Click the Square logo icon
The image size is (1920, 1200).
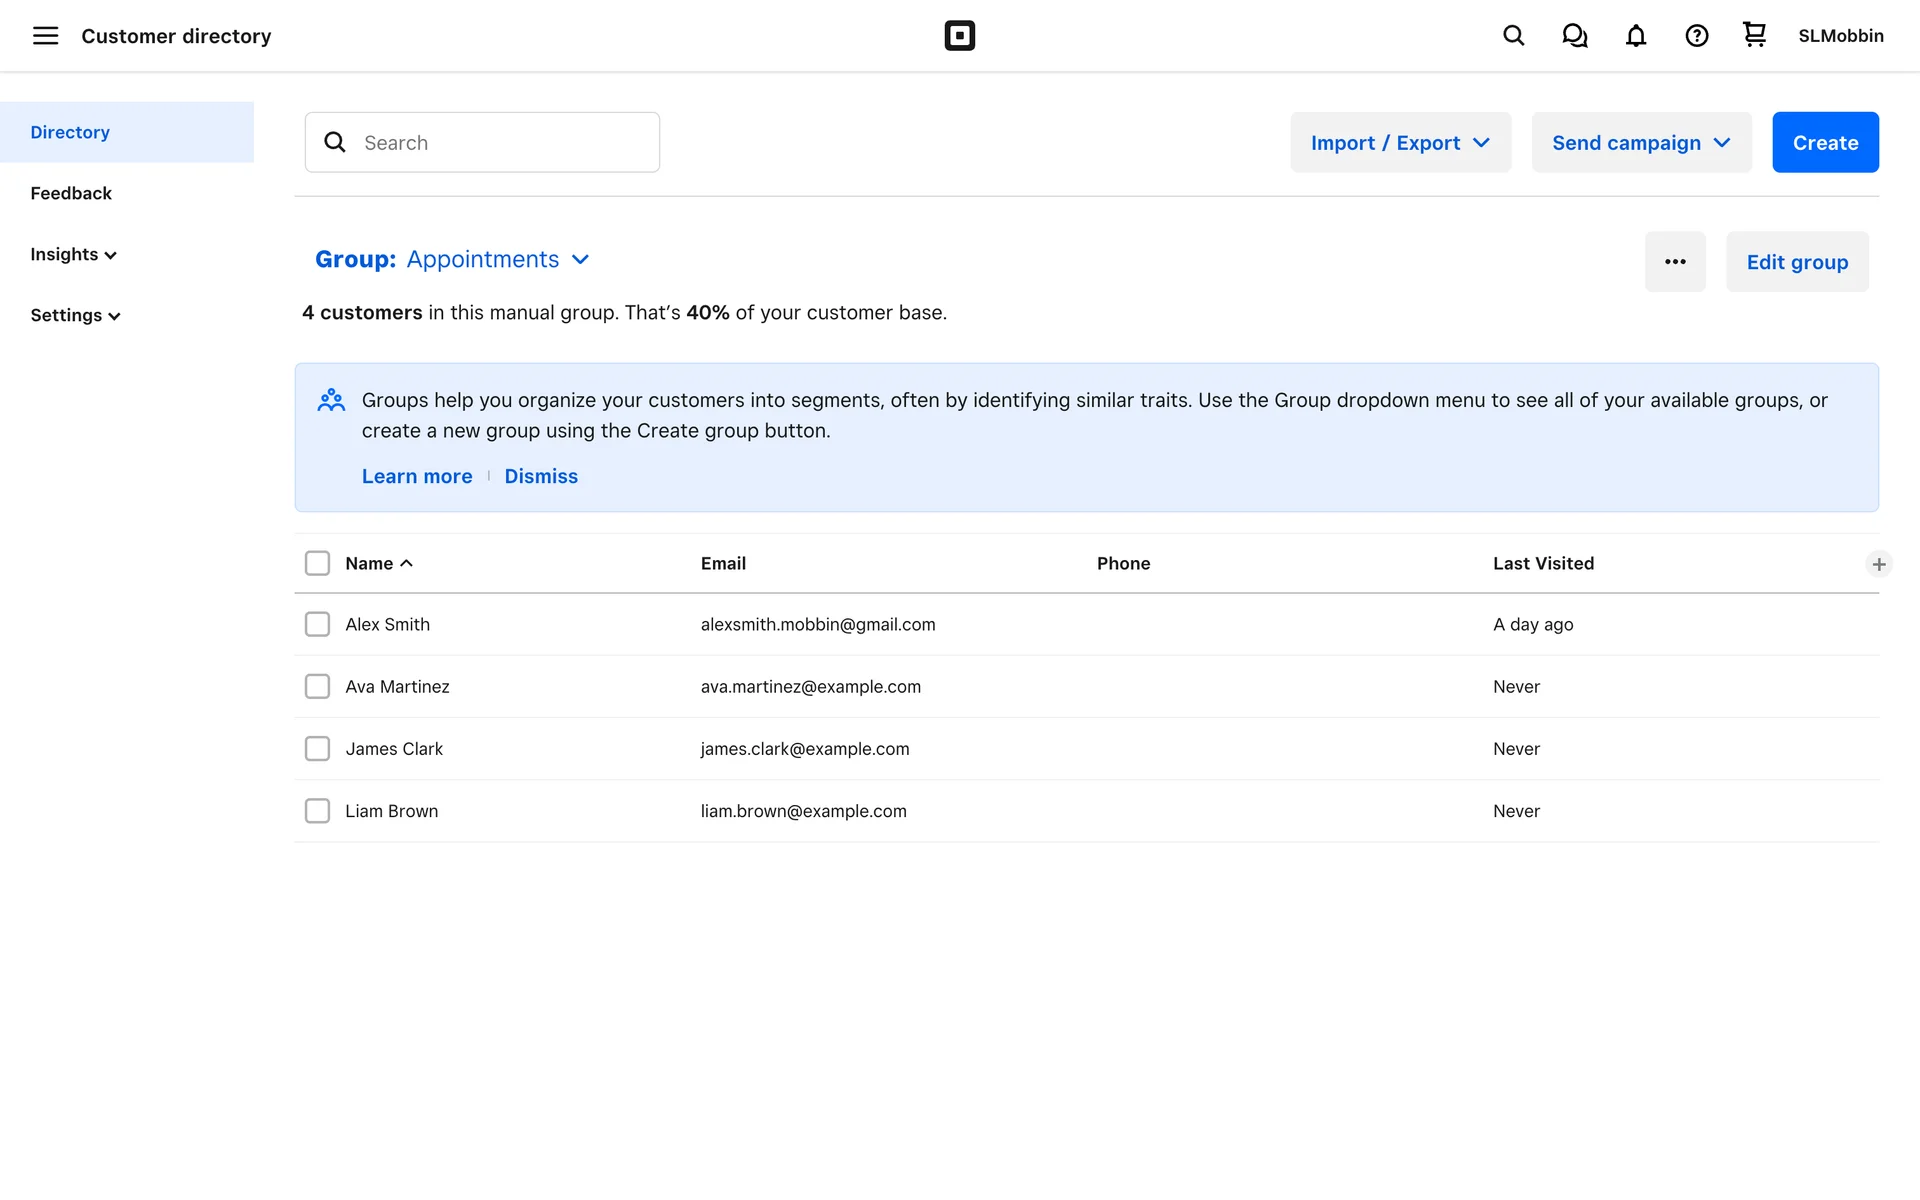(959, 36)
